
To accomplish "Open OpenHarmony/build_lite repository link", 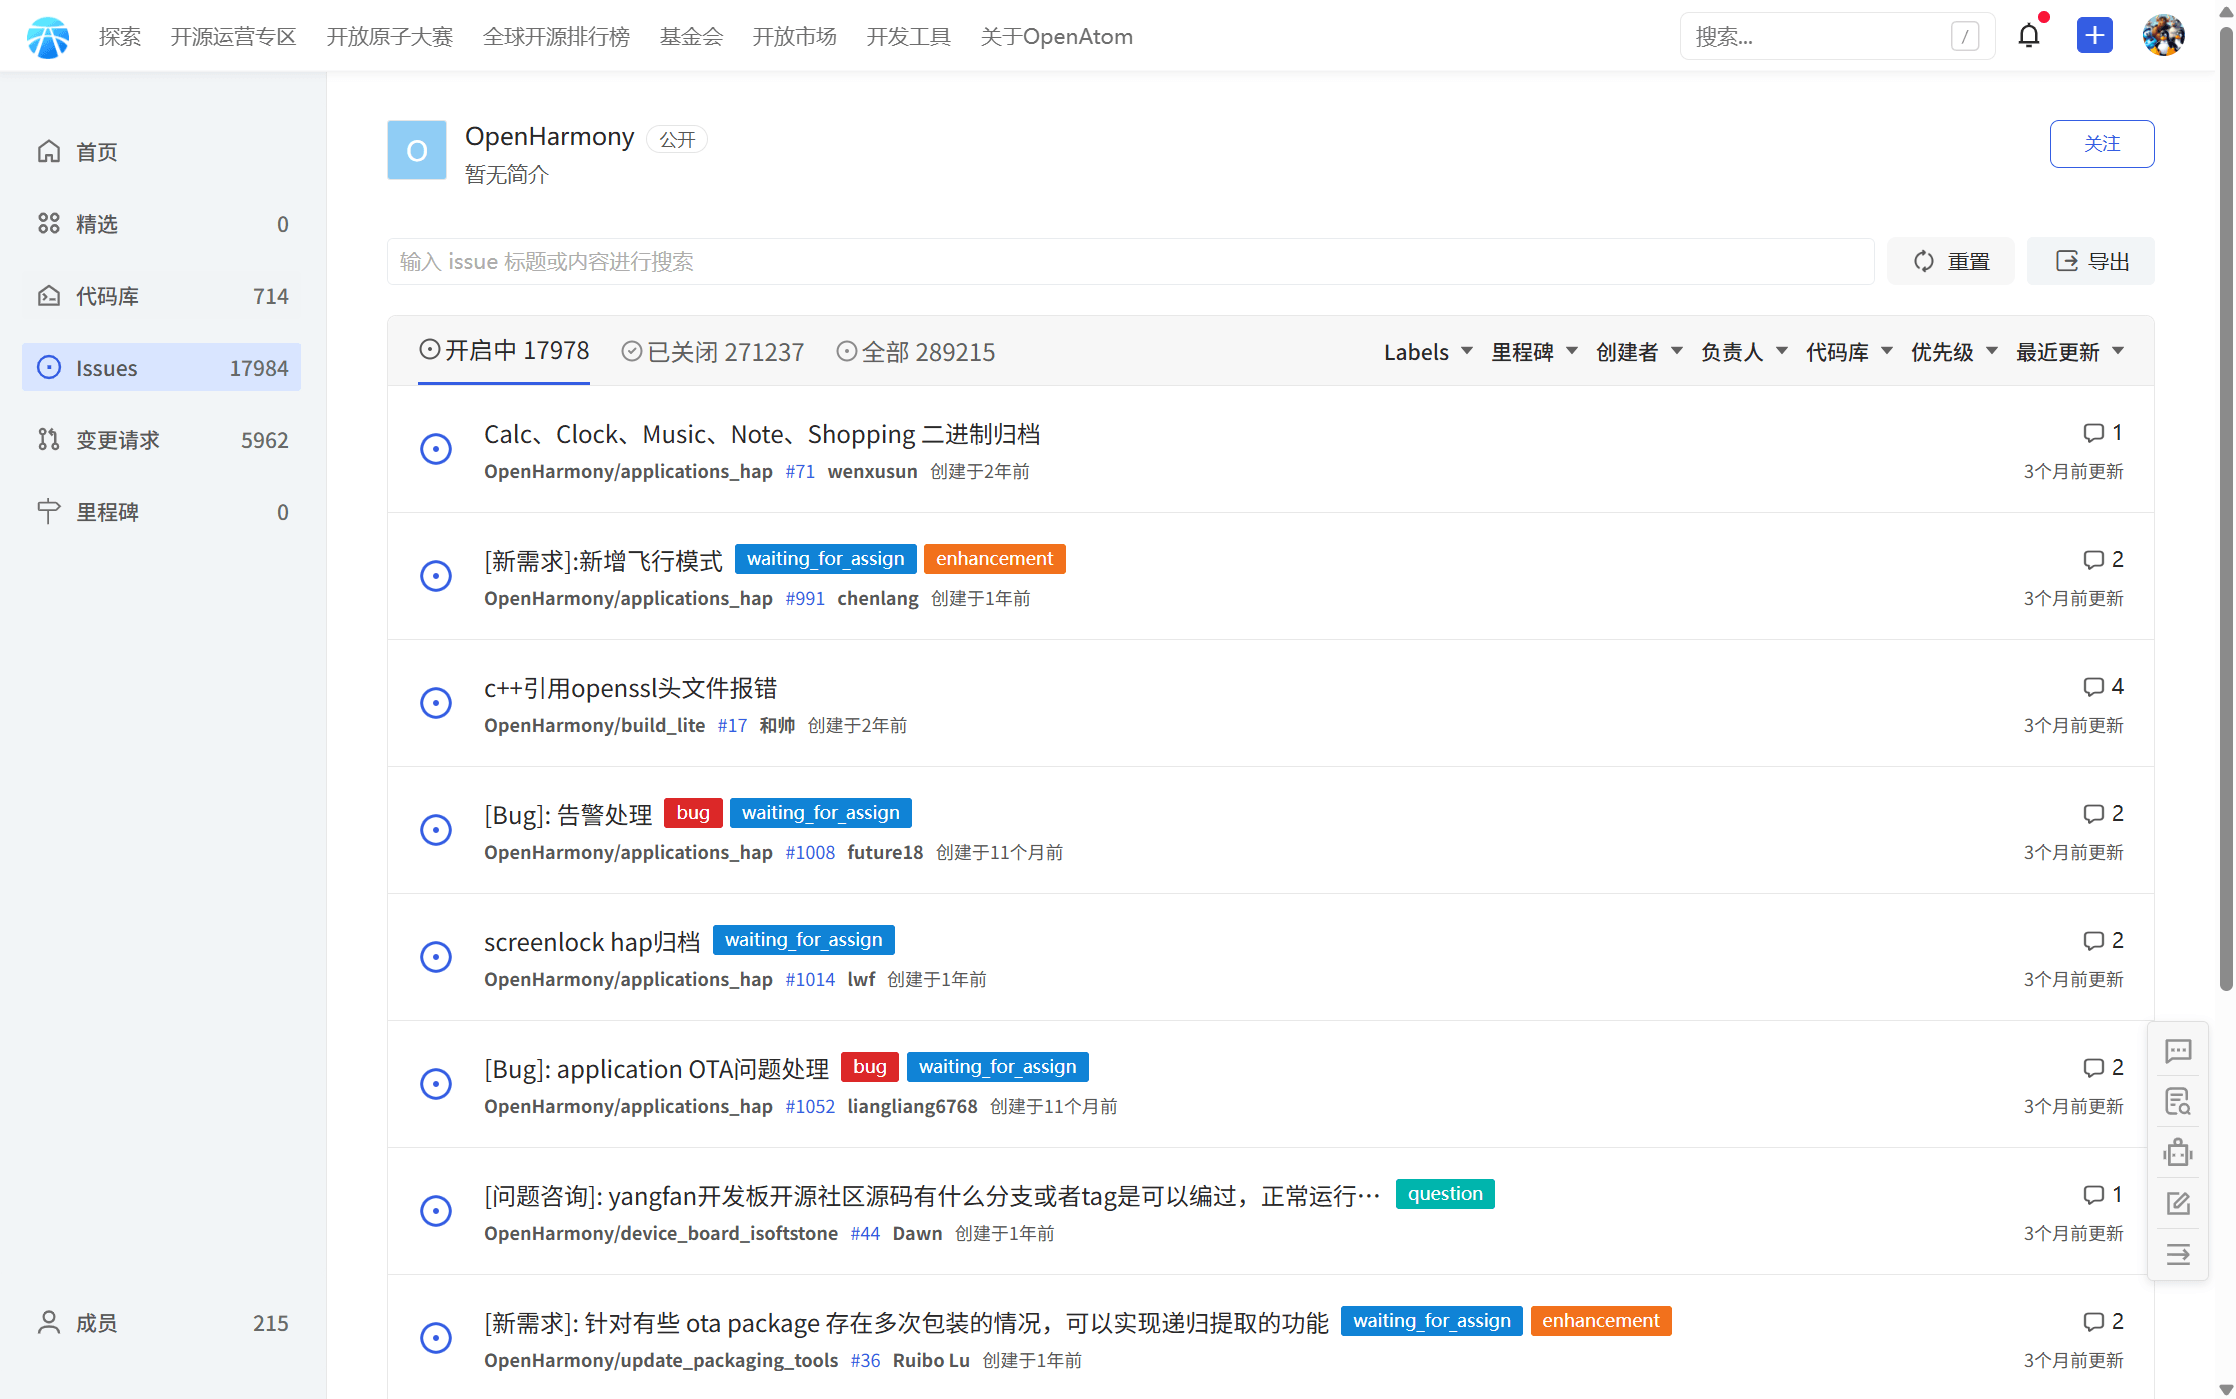I will [595, 726].
